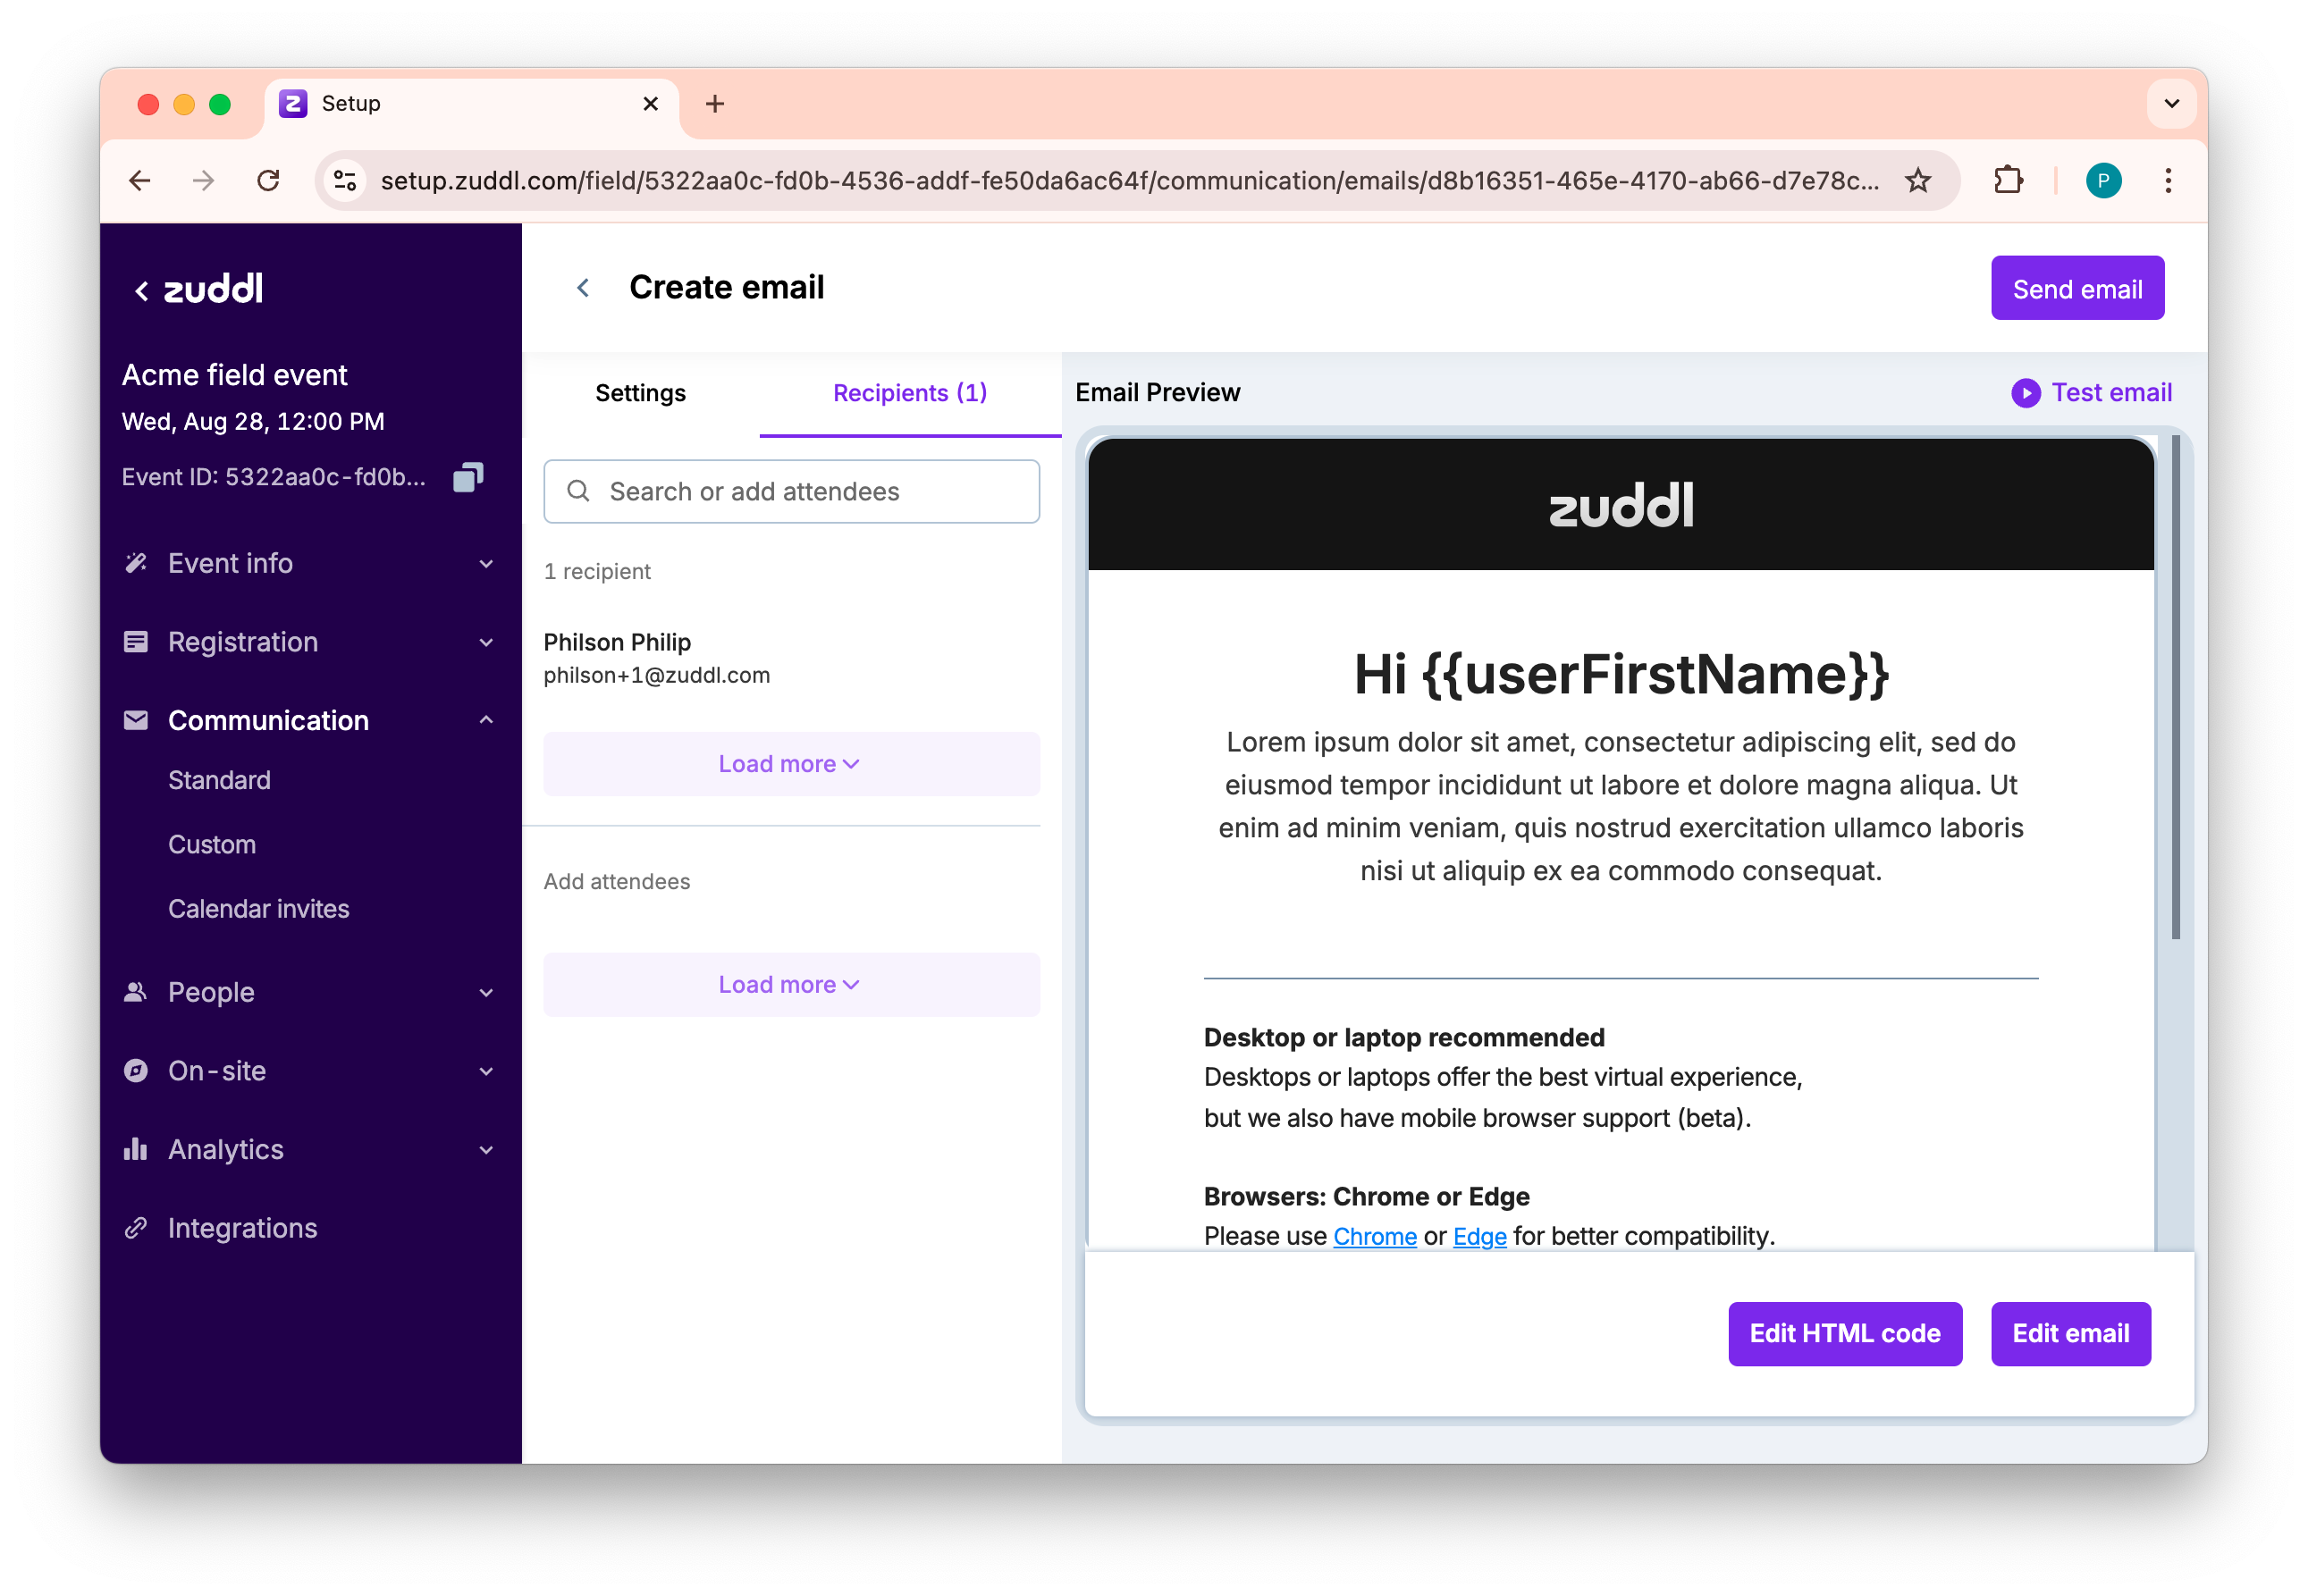The image size is (2308, 1596).
Task: Open the browser extensions puzzle icon
Action: pos(2008,181)
